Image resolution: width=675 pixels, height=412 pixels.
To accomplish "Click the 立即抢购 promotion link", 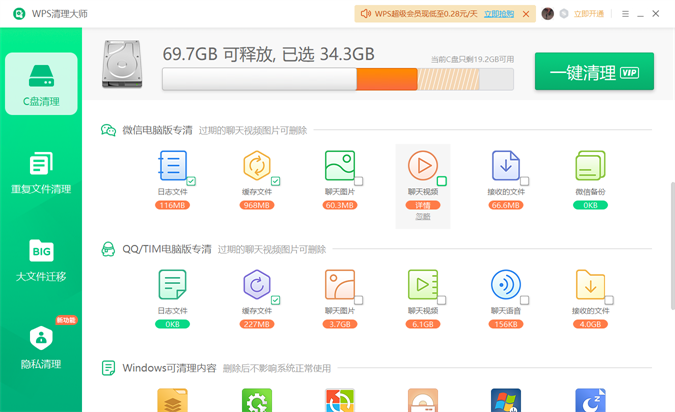I will pyautogui.click(x=498, y=14).
